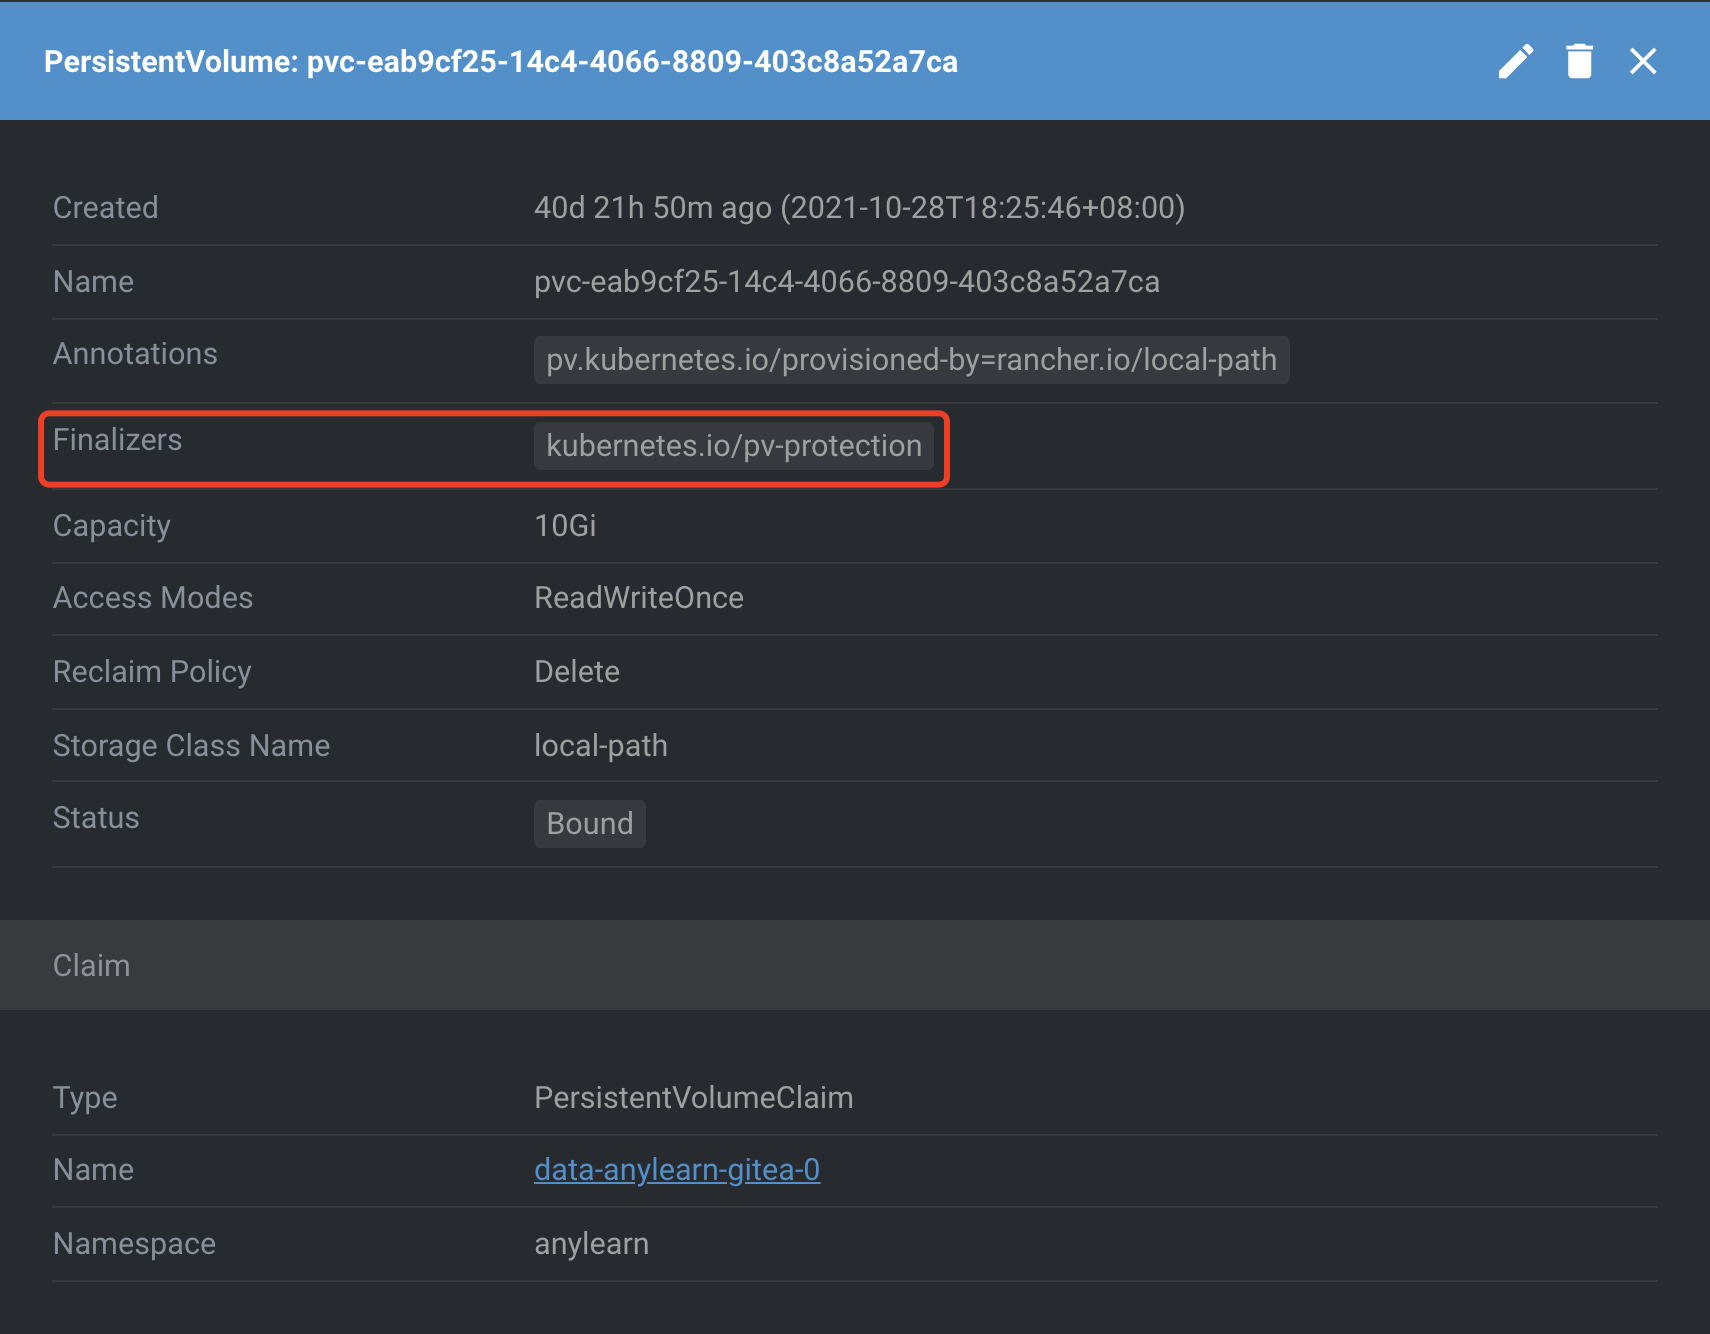The image size is (1710, 1334).
Task: Click the anylearn namespace value
Action: tap(591, 1244)
